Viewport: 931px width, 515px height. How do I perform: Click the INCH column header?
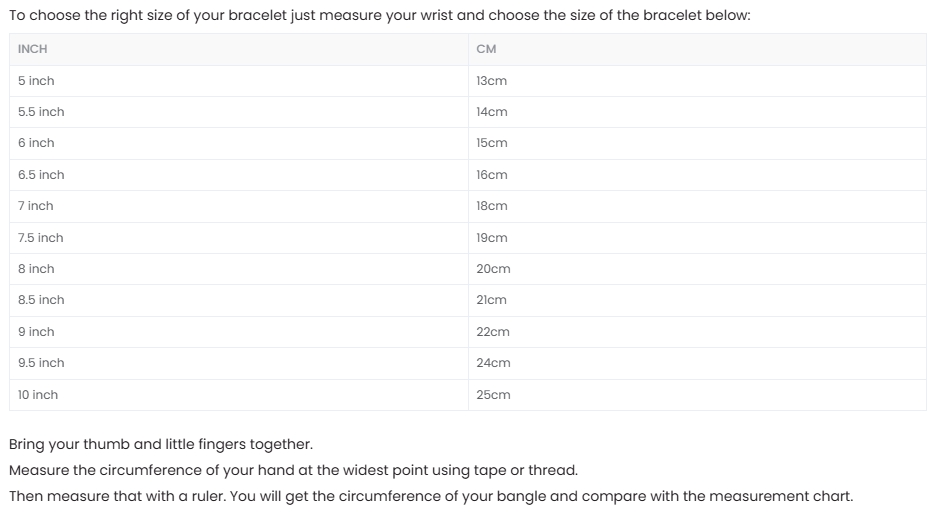(x=239, y=49)
